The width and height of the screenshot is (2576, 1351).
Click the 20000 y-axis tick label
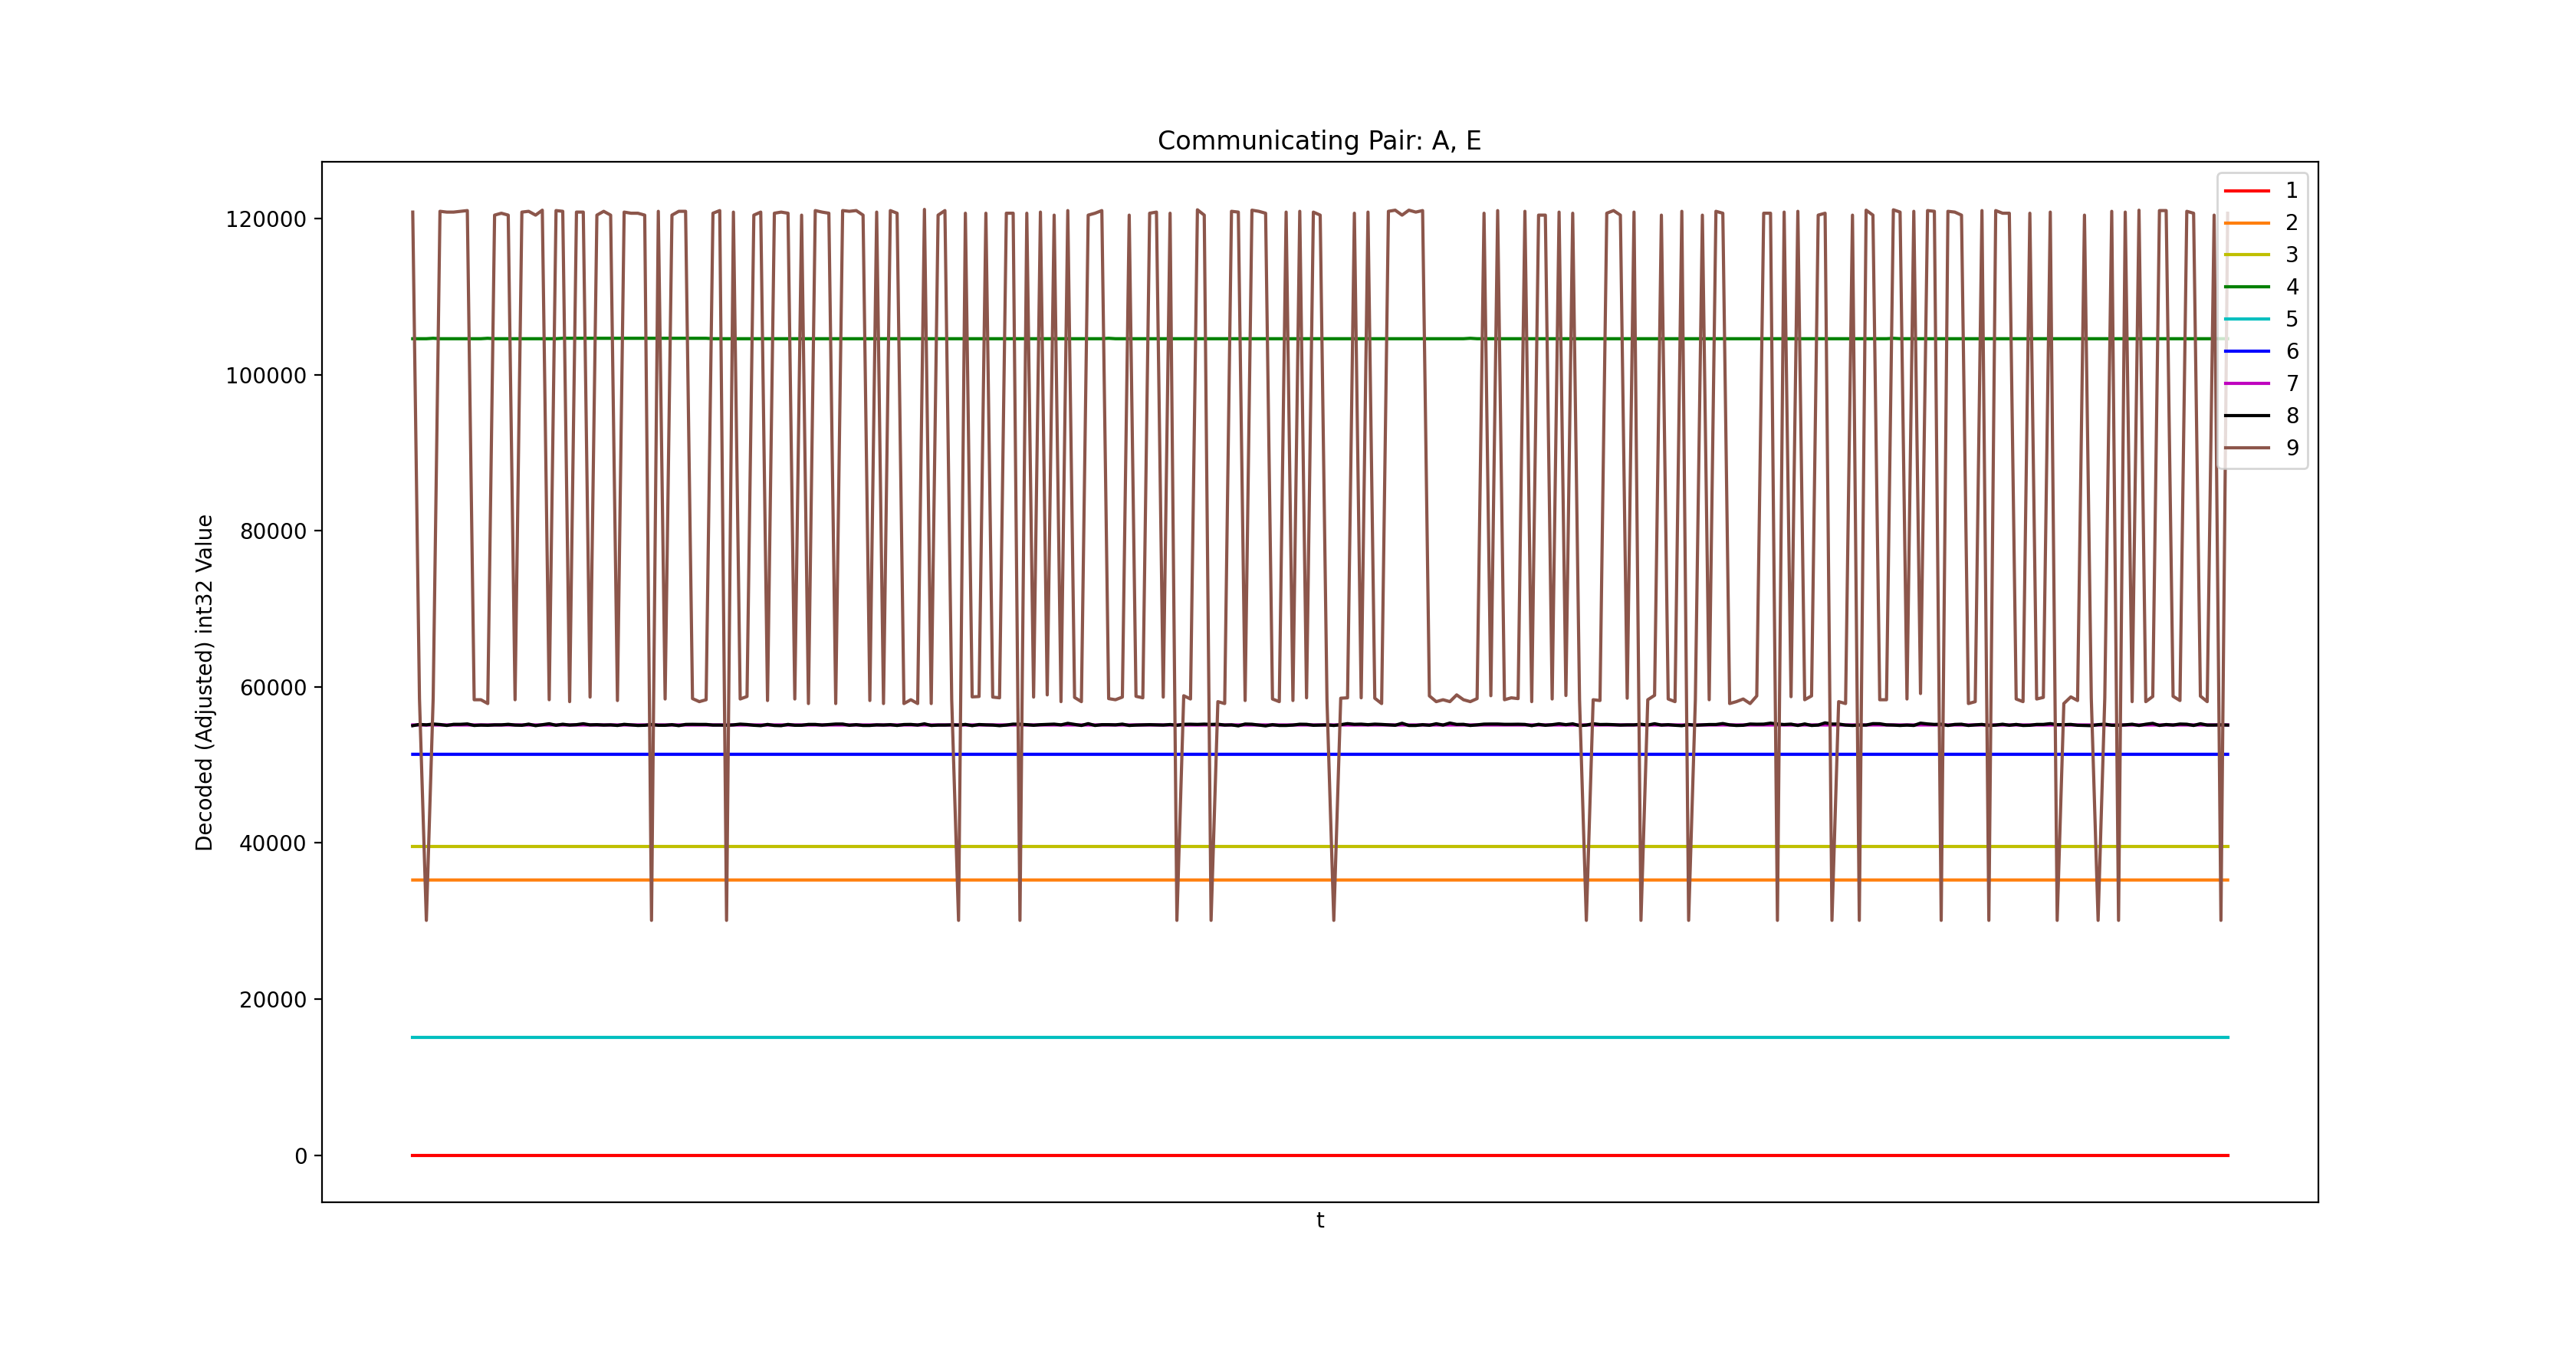click(272, 1000)
